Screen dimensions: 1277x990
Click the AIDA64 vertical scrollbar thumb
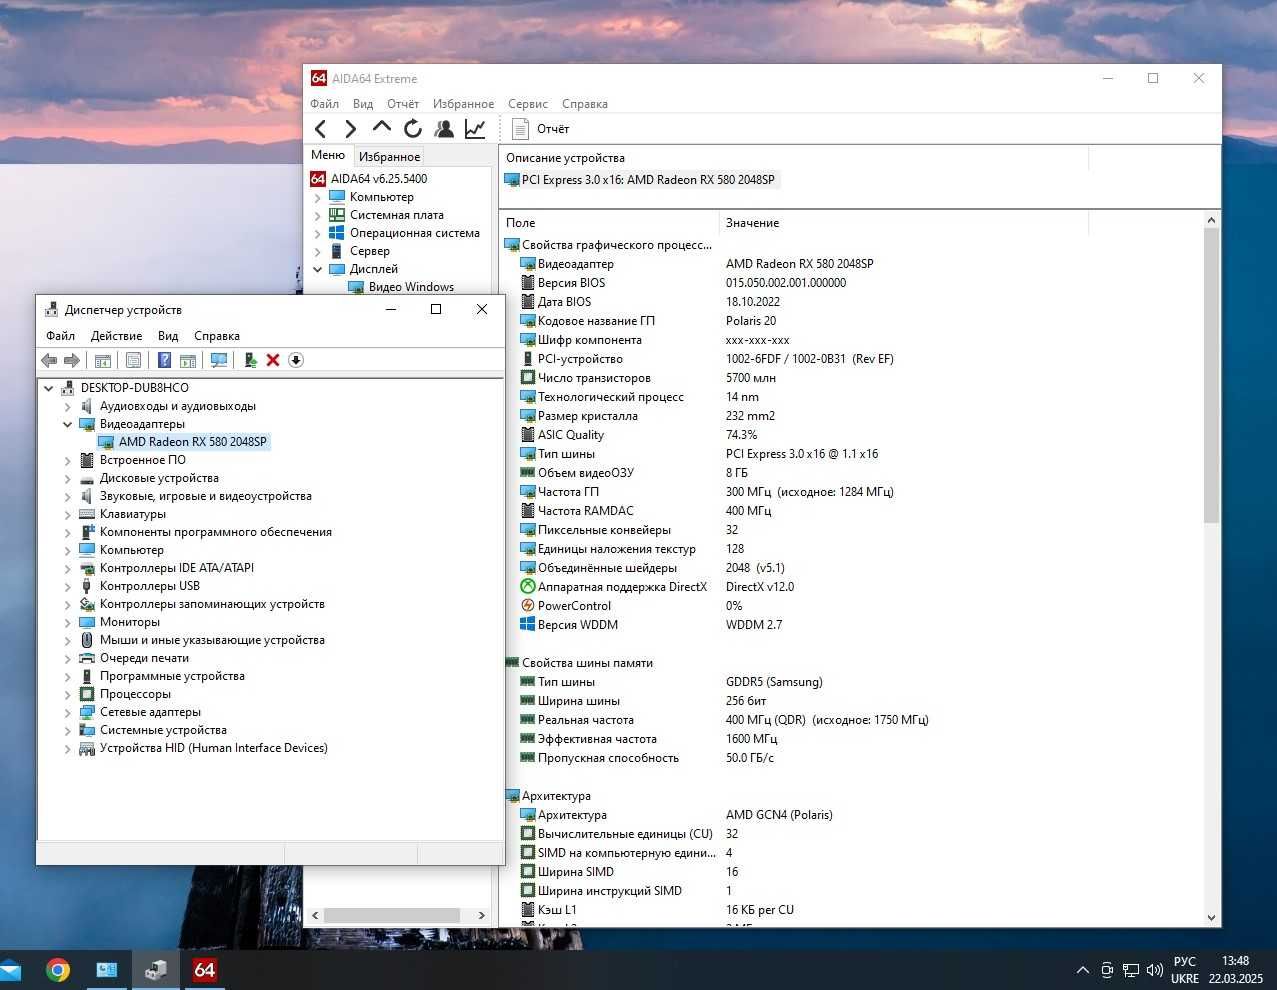pos(1211,375)
